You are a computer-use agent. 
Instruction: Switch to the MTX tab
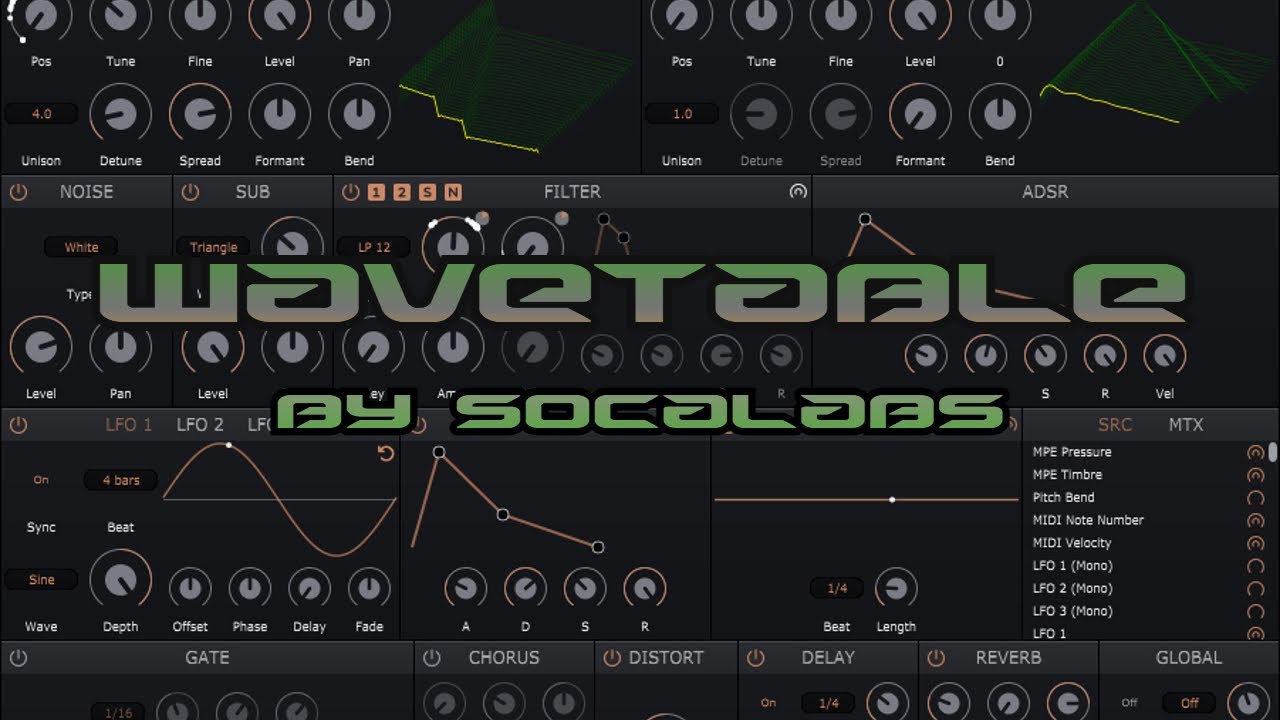pyautogui.click(x=1186, y=425)
